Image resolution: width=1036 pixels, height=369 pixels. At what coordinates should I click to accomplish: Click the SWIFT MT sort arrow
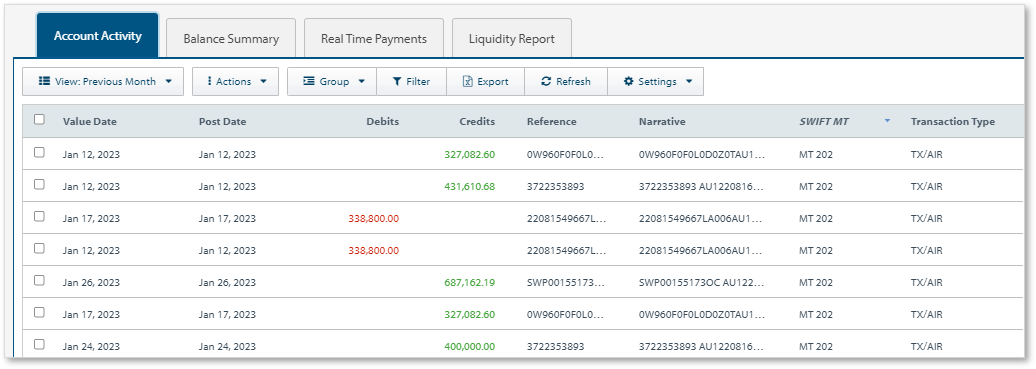[887, 120]
